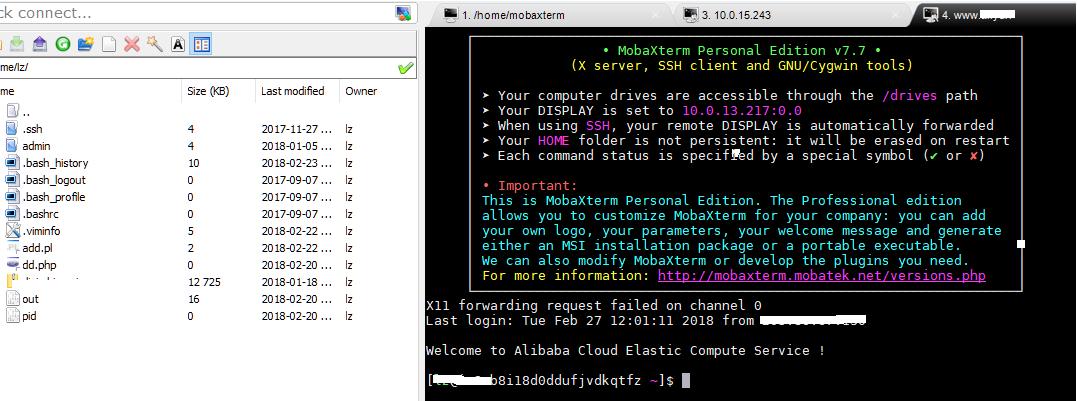
Task: Select the out file
Action: [30, 299]
